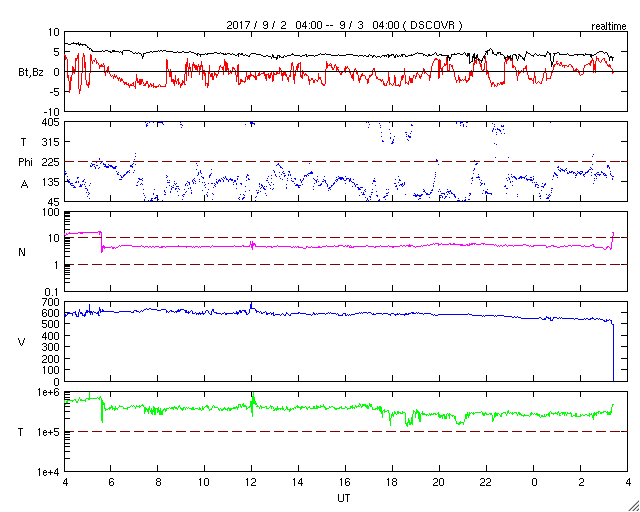Click the "1e+4" temperature tick label
640x512 pixels.
pyautogui.click(x=49, y=472)
